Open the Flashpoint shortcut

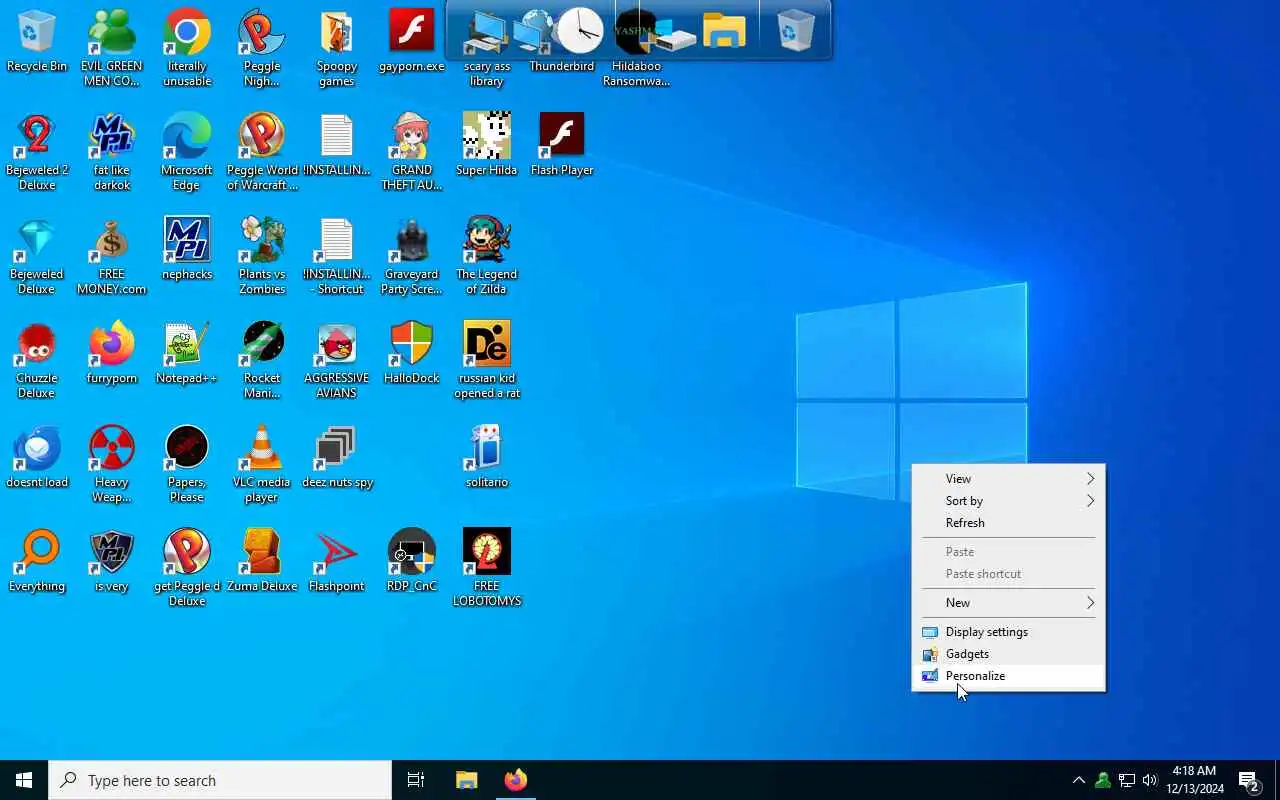coord(337,561)
